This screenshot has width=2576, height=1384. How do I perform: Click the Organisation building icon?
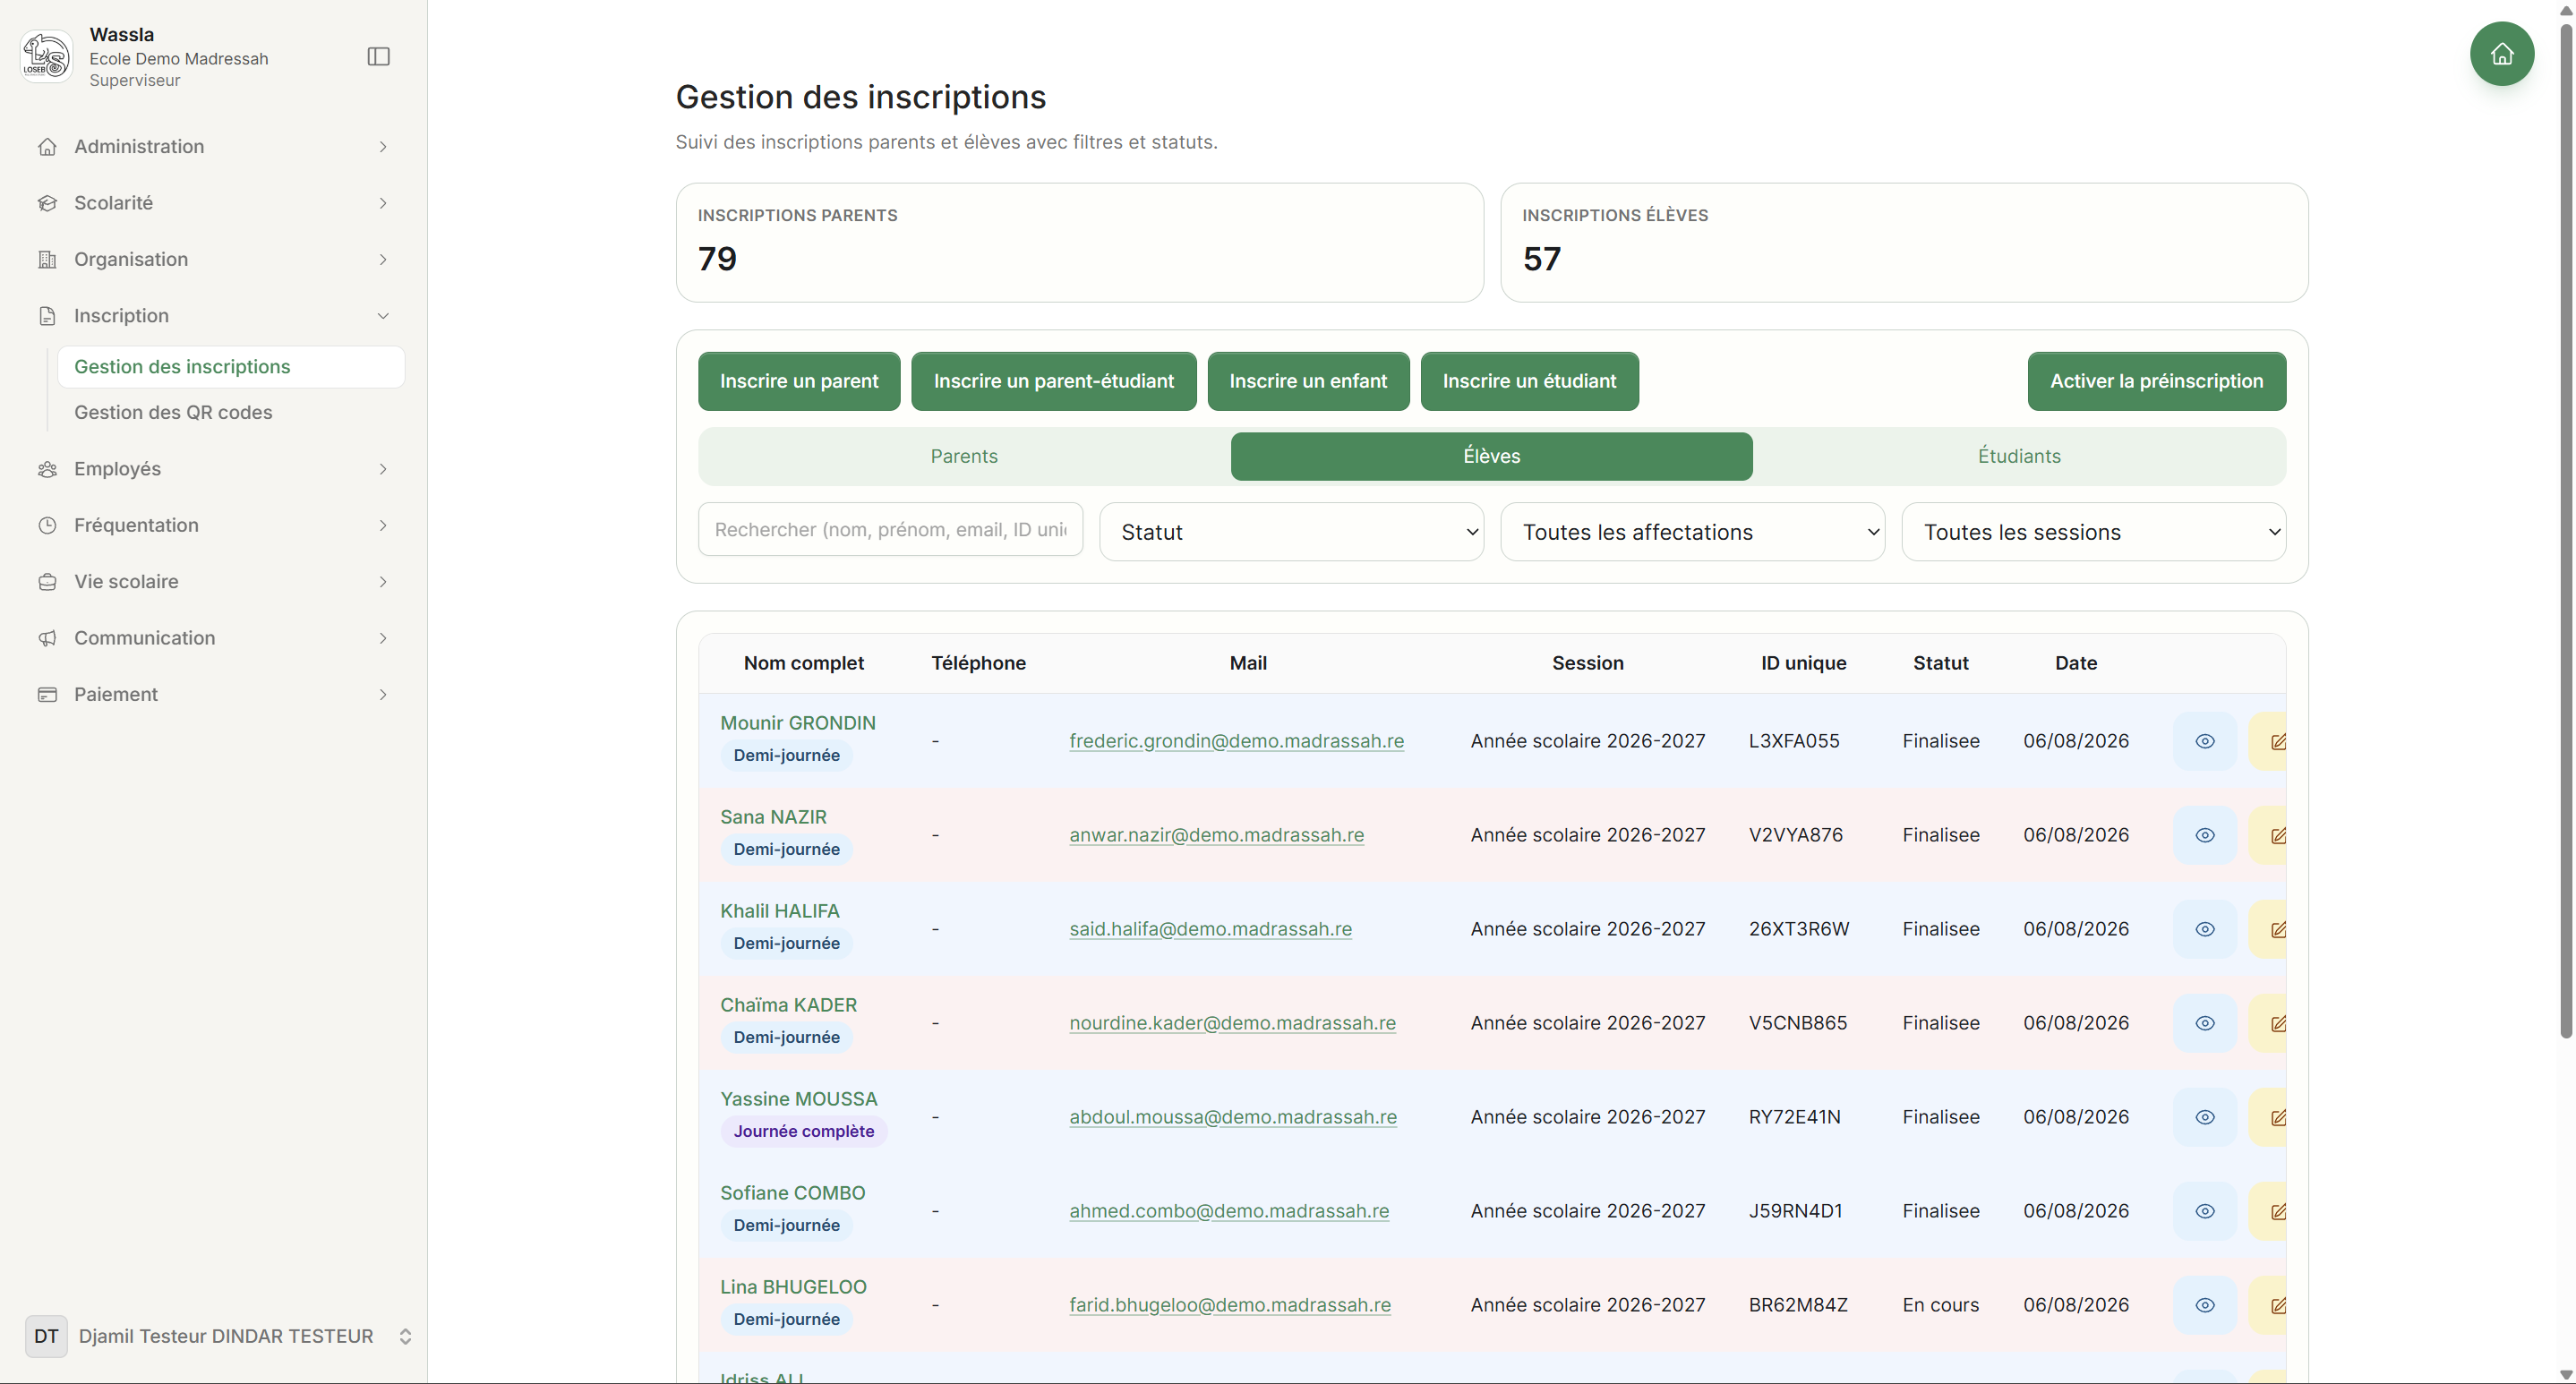(47, 260)
